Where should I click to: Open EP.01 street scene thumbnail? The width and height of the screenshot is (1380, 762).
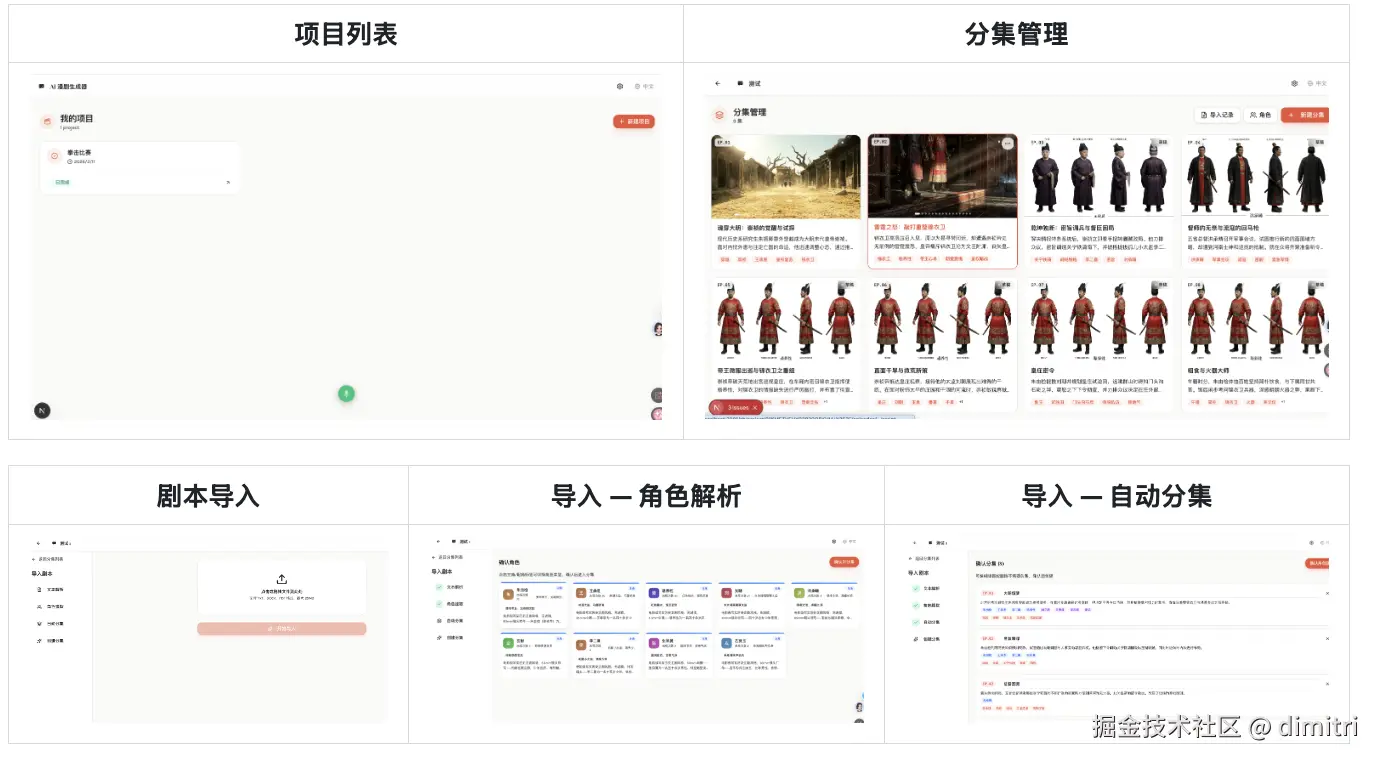click(x=786, y=177)
